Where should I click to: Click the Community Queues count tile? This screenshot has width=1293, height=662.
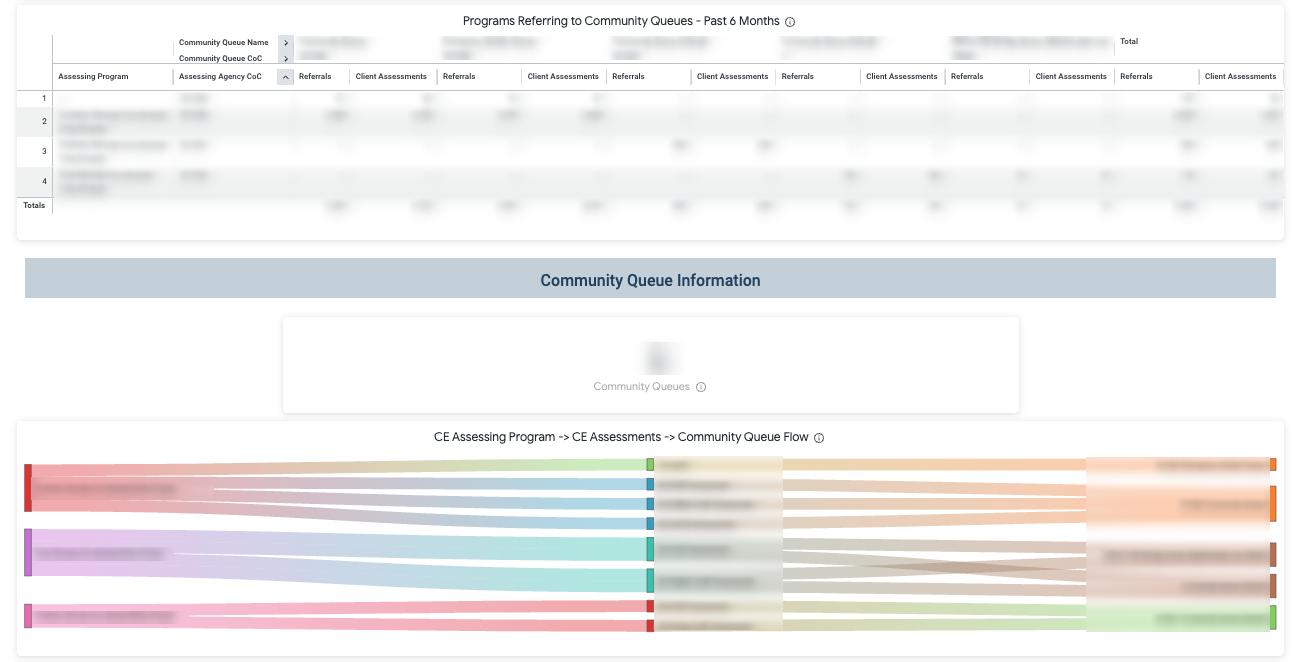[650, 365]
